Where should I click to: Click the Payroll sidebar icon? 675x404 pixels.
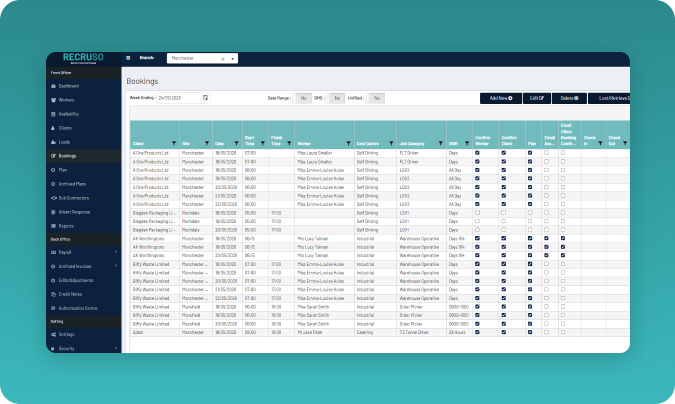coord(53,252)
